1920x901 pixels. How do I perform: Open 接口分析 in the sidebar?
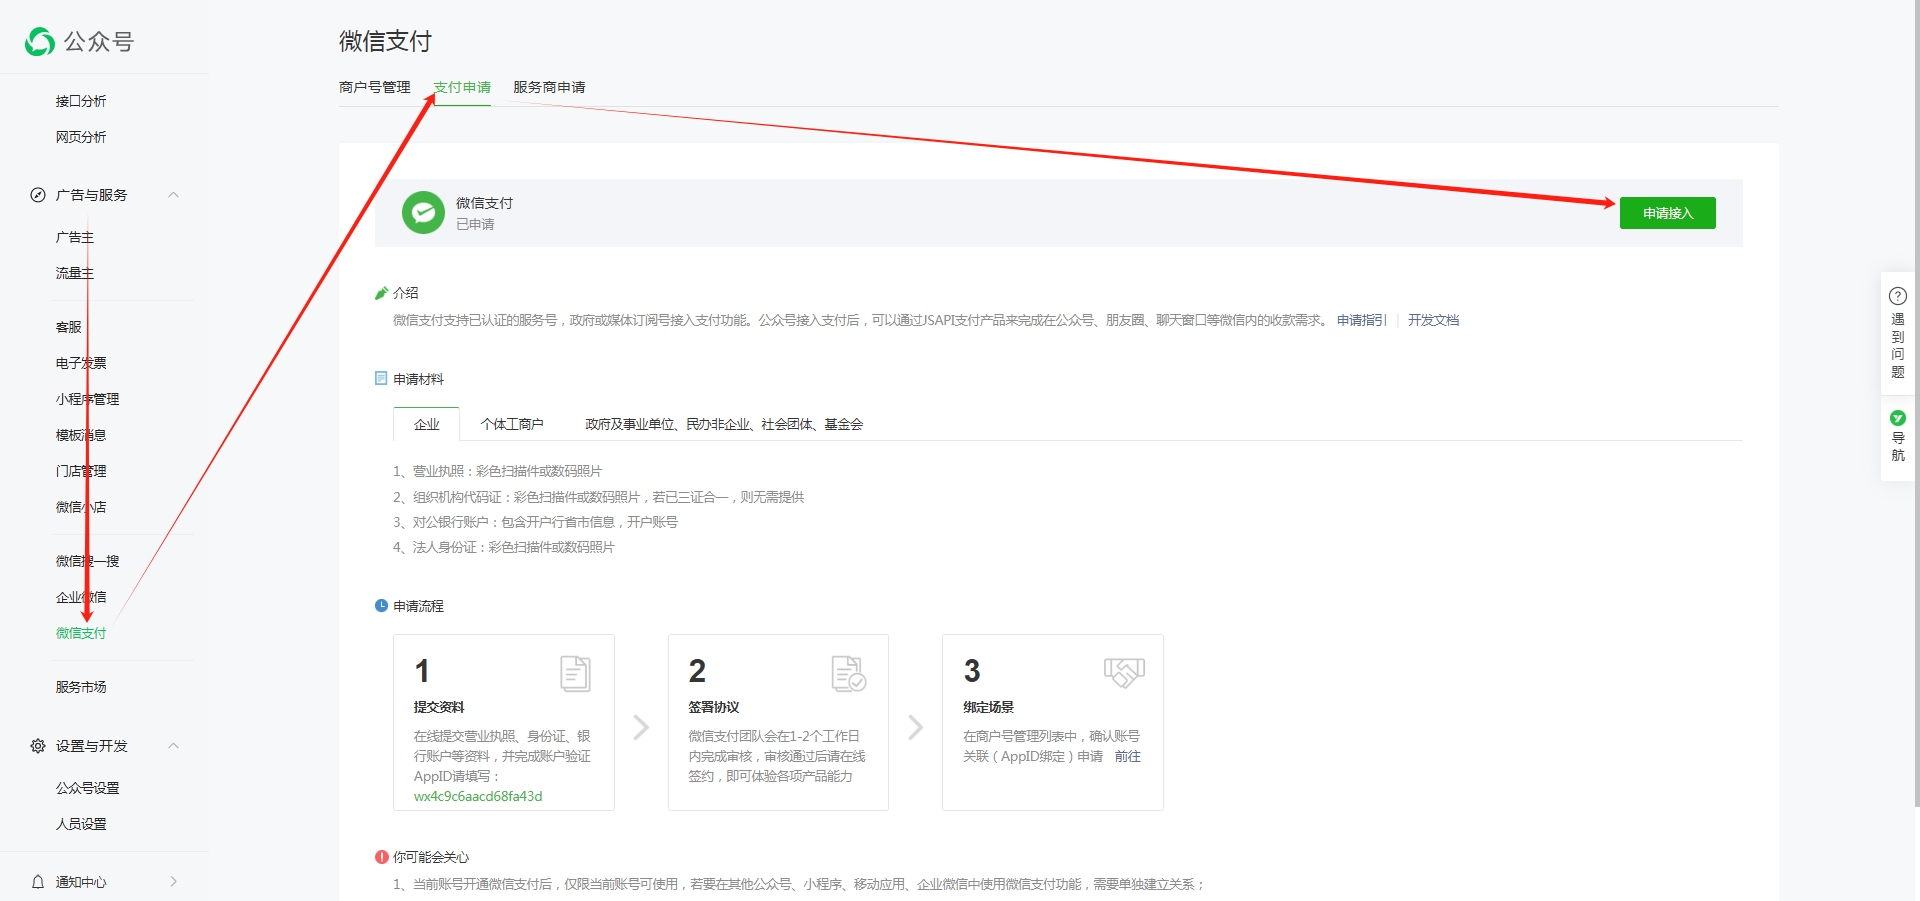(81, 101)
